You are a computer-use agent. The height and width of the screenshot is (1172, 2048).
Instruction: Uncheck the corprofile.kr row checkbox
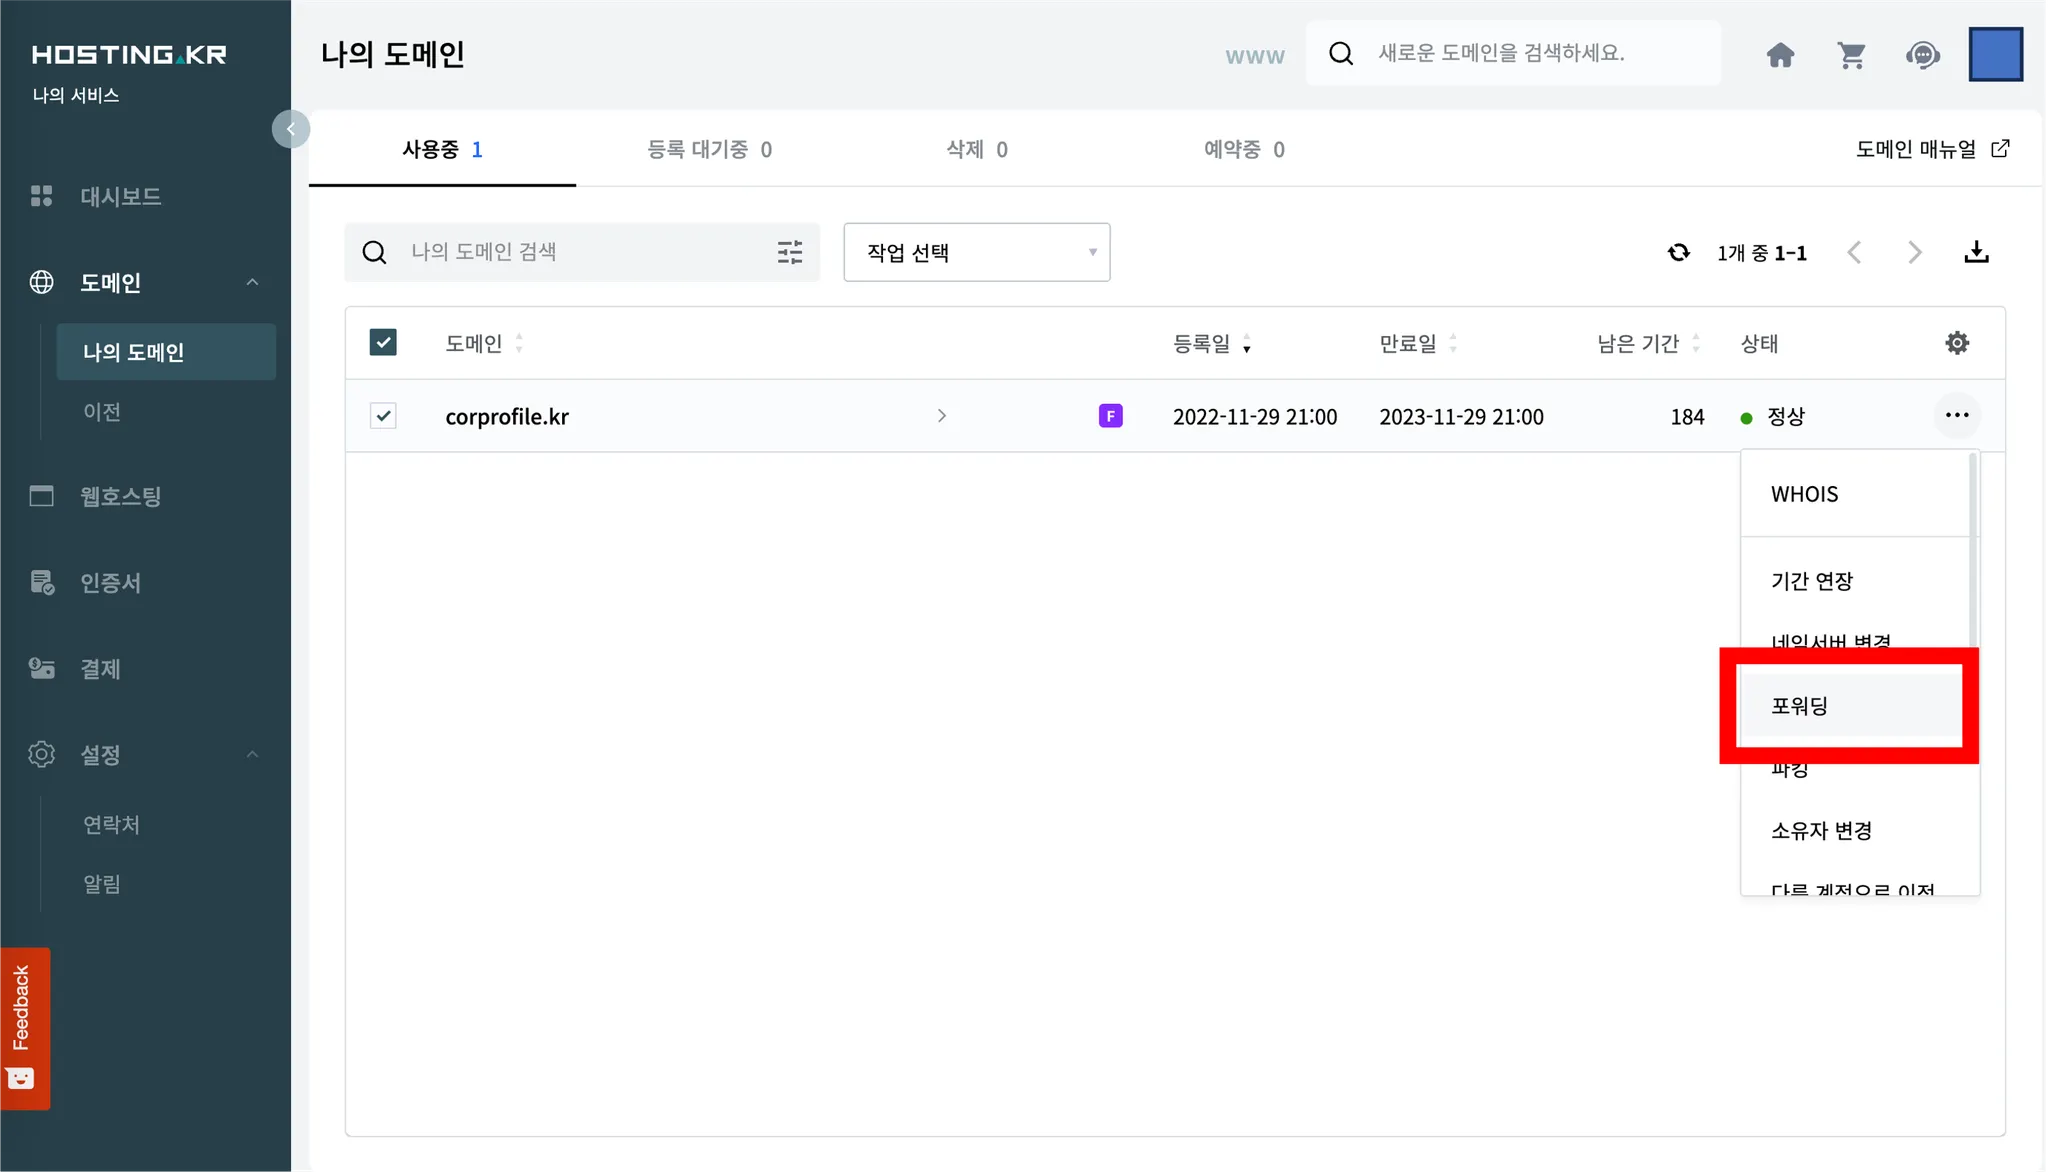[x=383, y=416]
